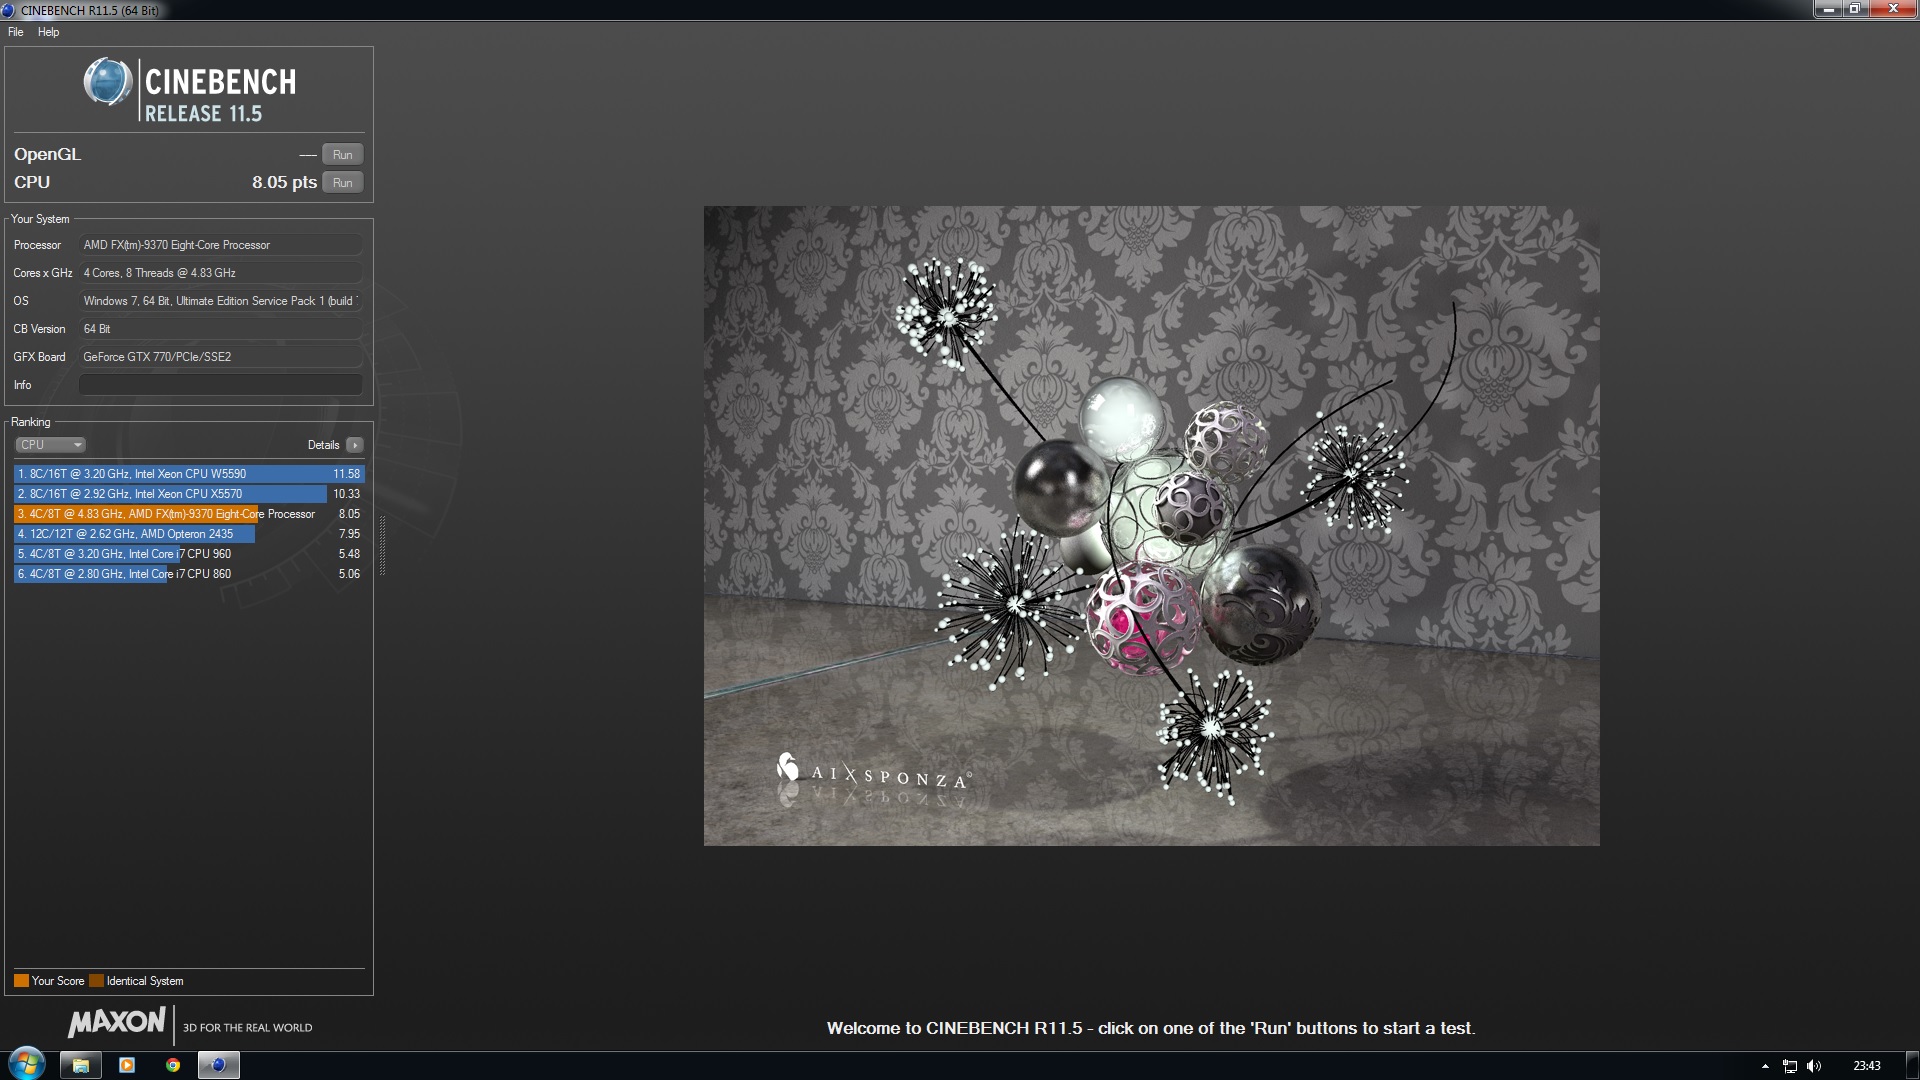Select ranking row Intel Core i7 CPU 960
1920x1080 pixels.
189,554
